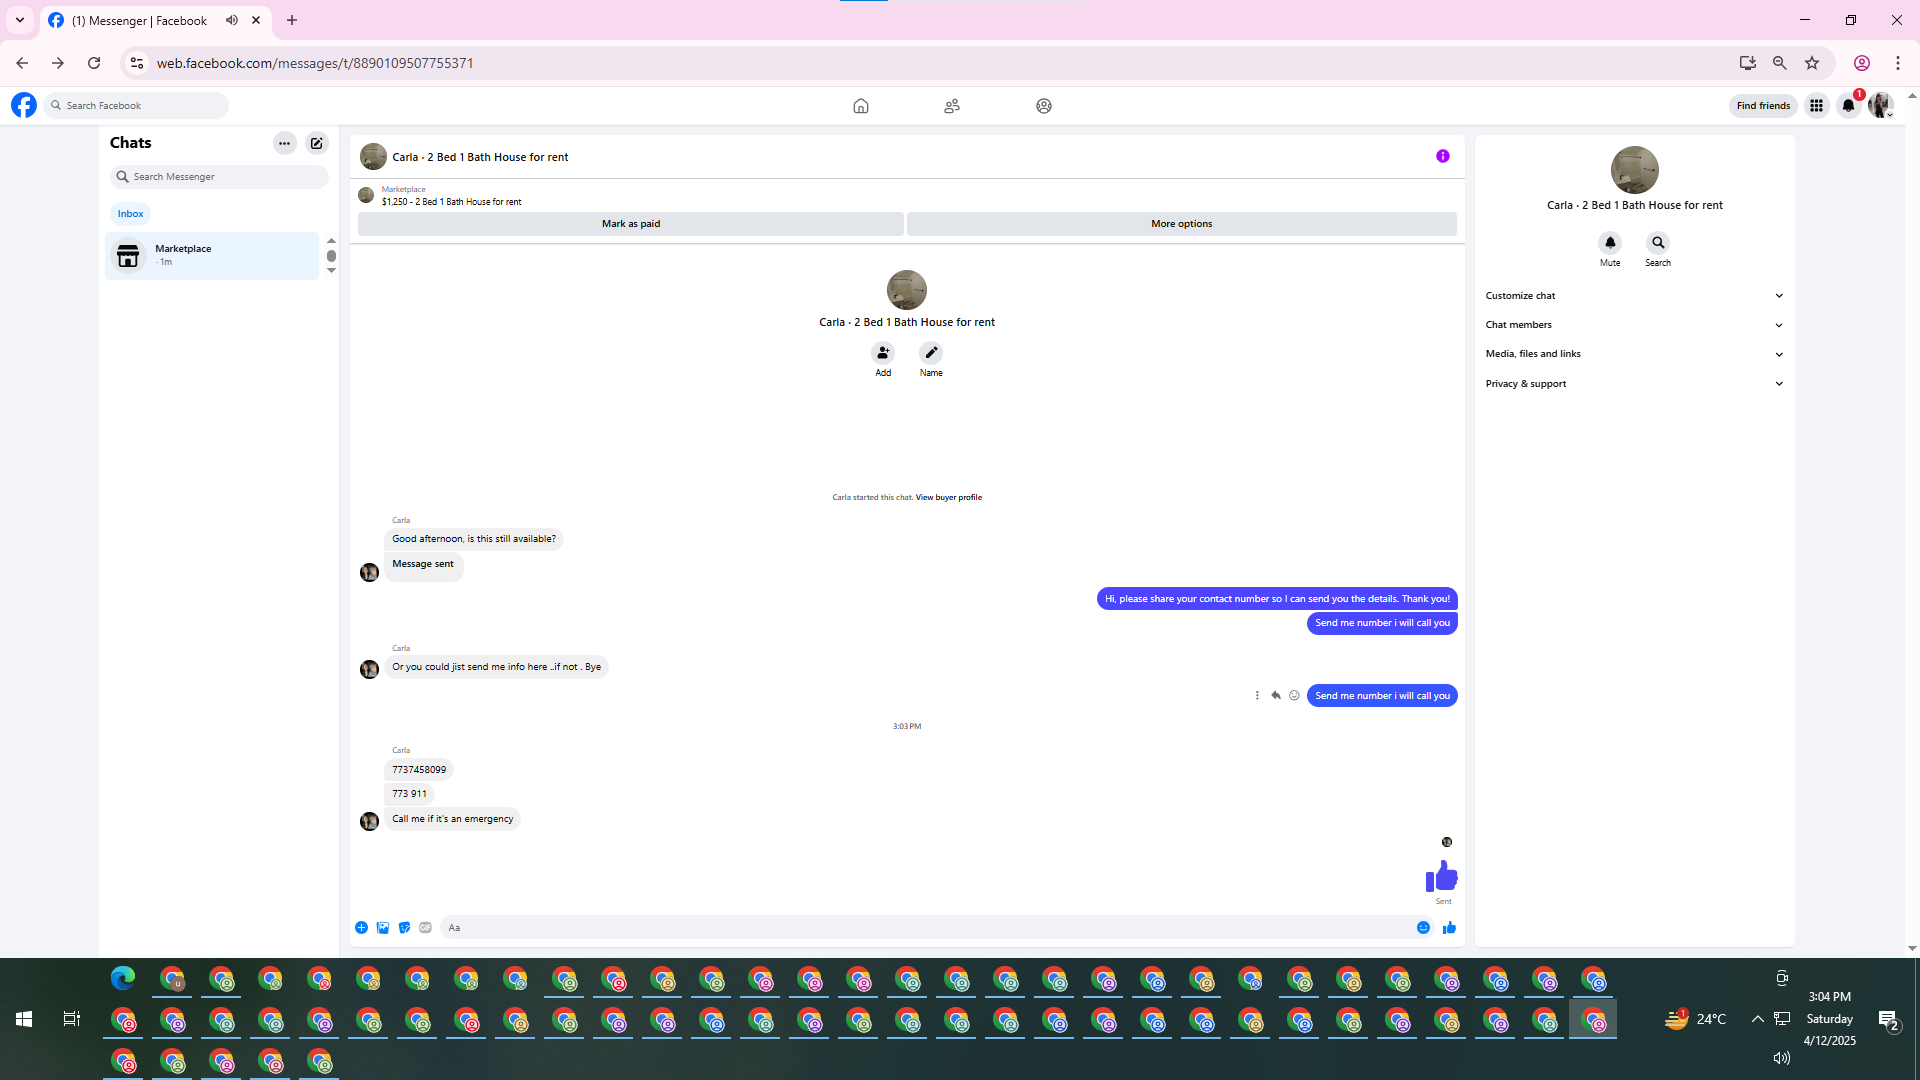Start a new message with compose icon

tap(317, 143)
